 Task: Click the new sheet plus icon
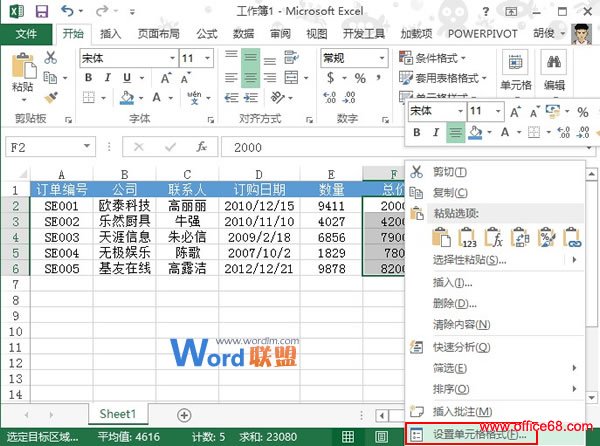coord(184,415)
